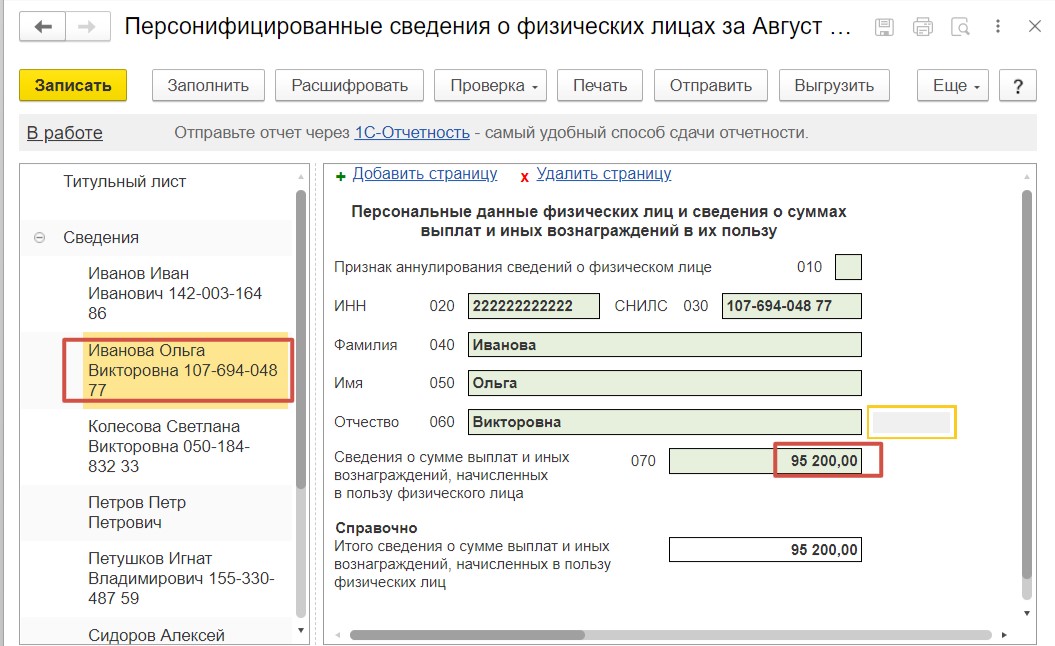
Task: Click the Печать button
Action: click(x=599, y=85)
